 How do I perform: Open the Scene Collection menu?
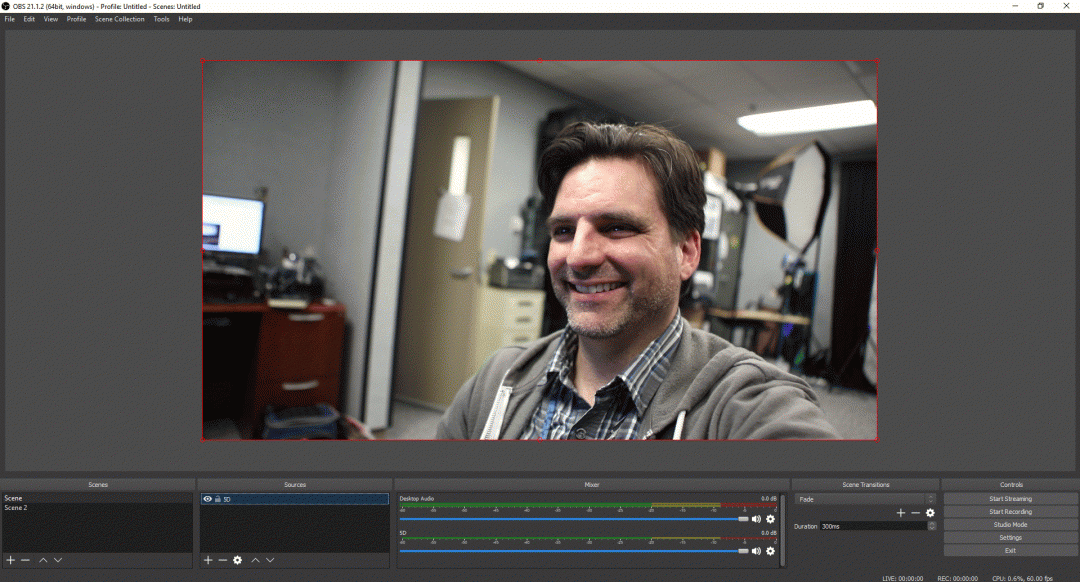point(119,19)
